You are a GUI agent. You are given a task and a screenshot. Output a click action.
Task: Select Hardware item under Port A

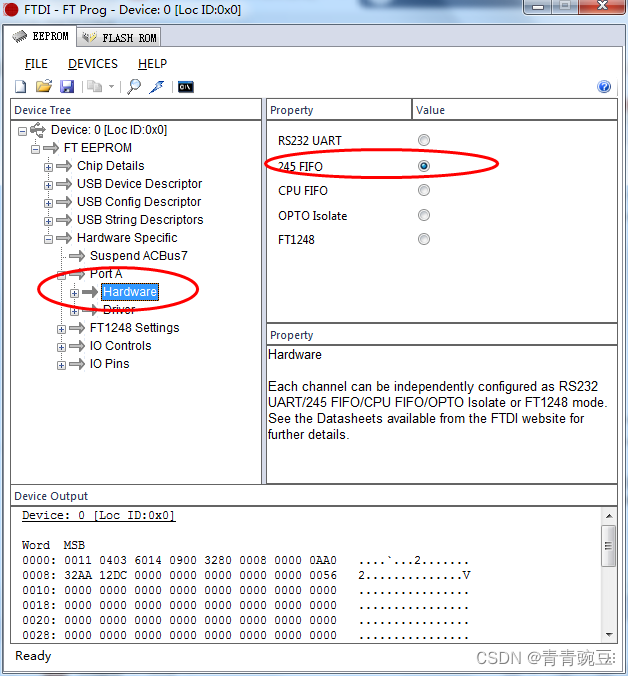coord(130,292)
